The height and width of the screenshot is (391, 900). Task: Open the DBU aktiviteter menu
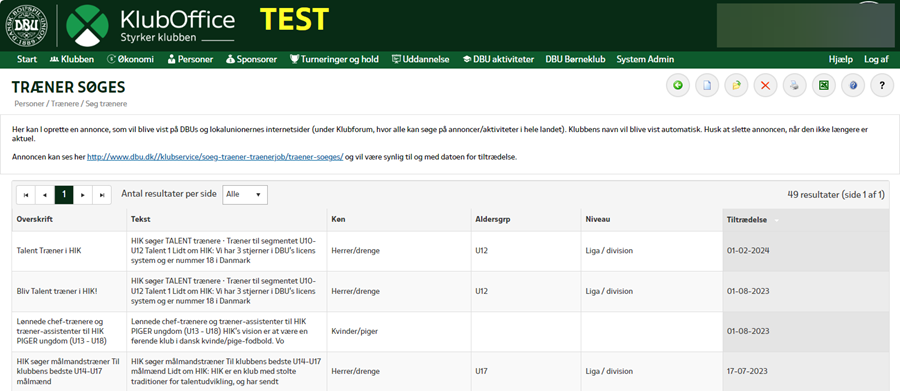click(498, 59)
